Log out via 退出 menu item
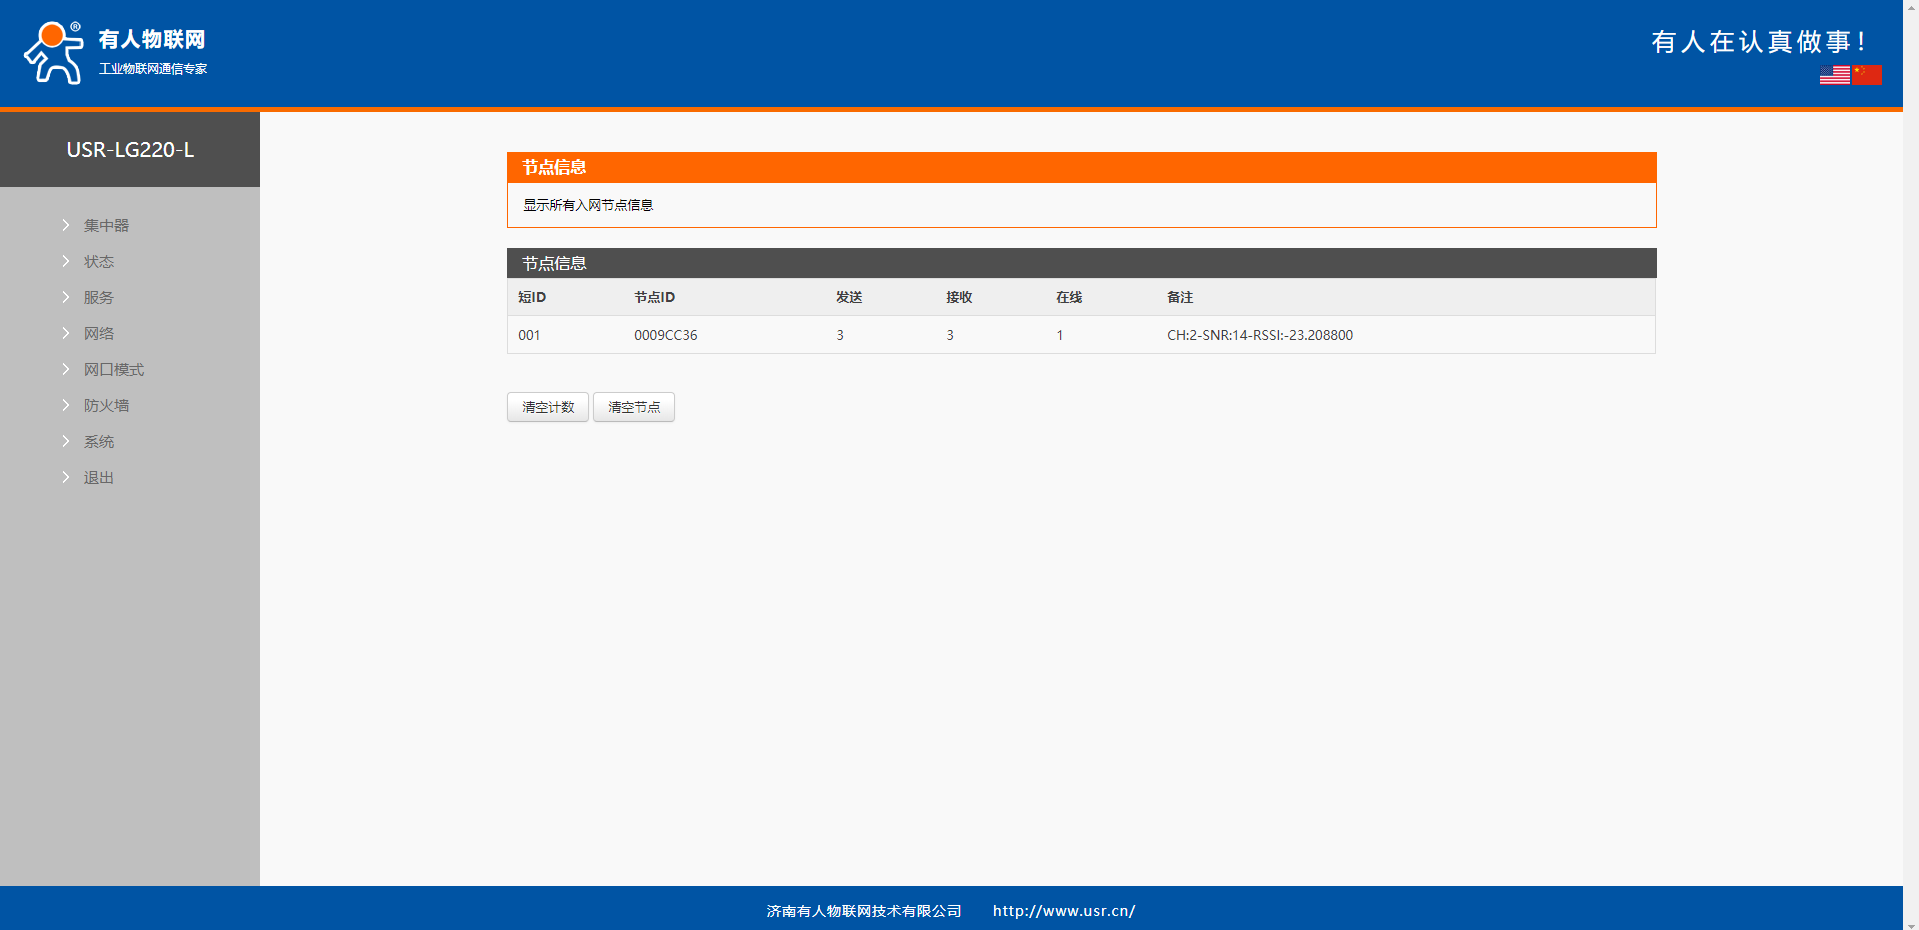This screenshot has width=1919, height=930. (x=98, y=477)
